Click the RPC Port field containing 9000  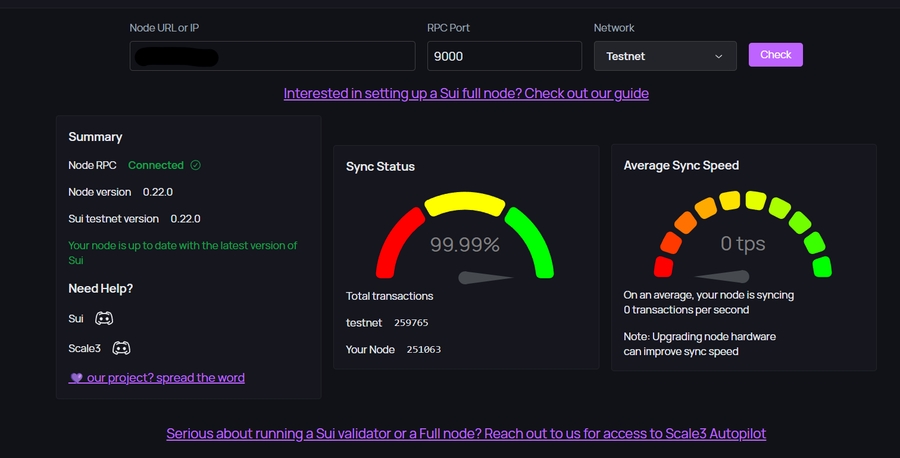pos(504,56)
